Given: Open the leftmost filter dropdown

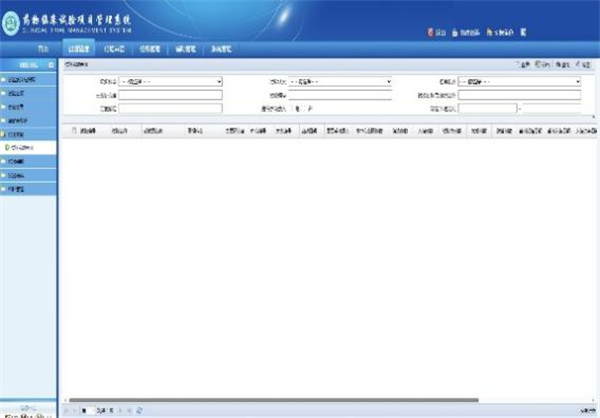Looking at the screenshot, I should point(170,82).
